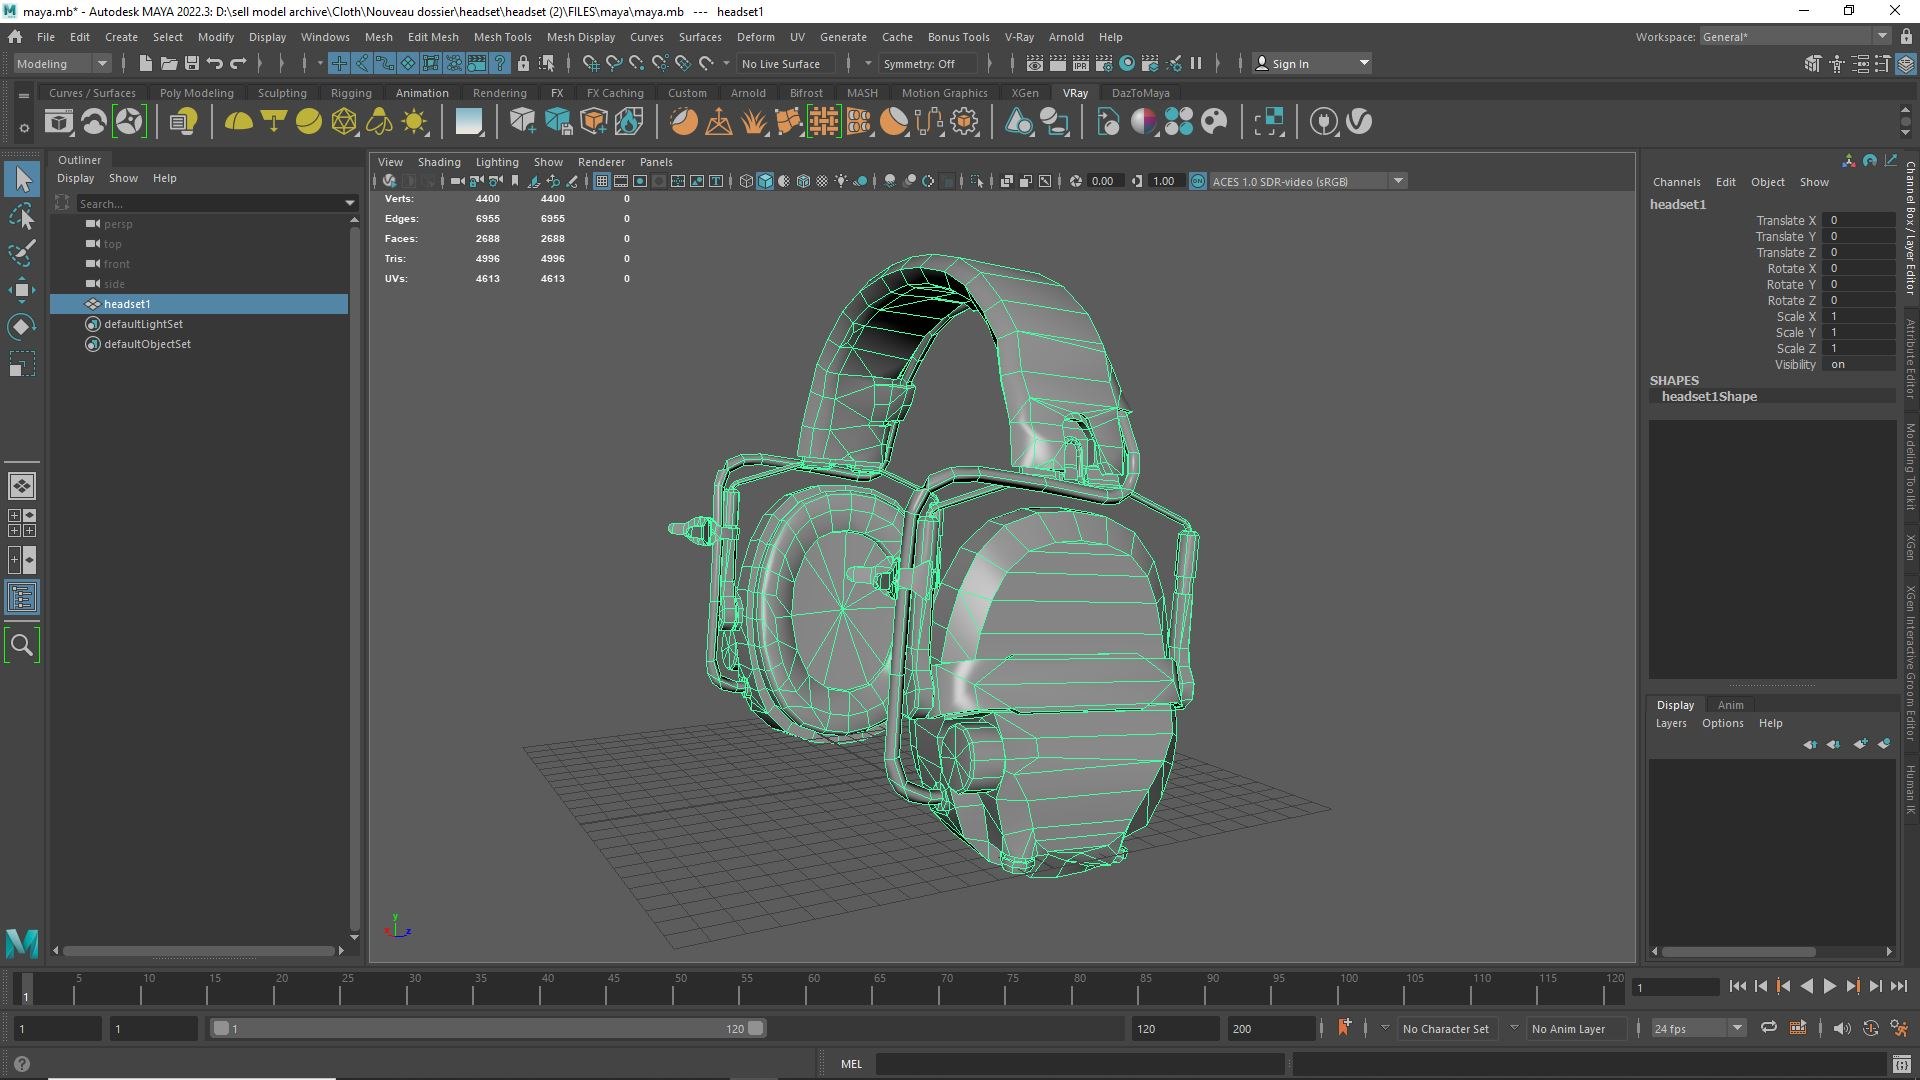Switch to the Rigging shelf tab
Image resolution: width=1920 pixels, height=1080 pixels.
click(351, 93)
